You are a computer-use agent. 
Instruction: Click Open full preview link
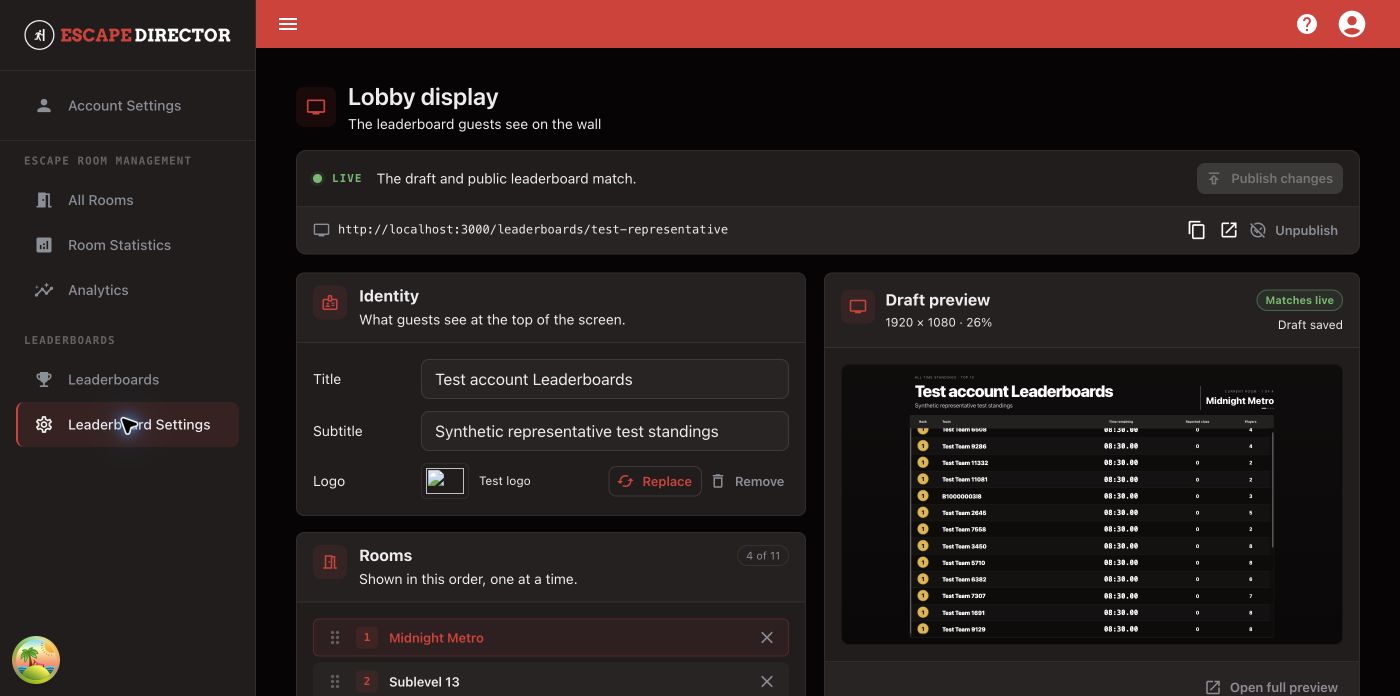pos(1271,687)
